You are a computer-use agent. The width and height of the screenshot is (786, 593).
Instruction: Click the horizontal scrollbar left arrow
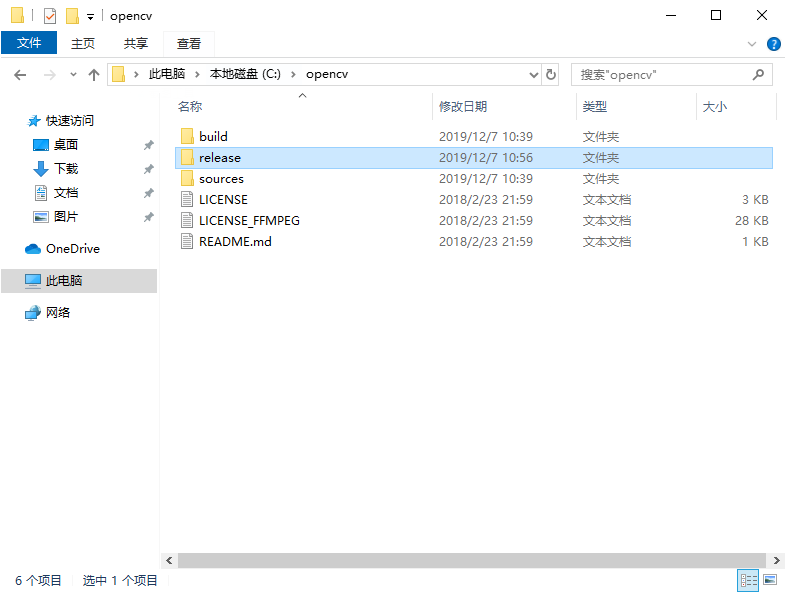point(169,560)
